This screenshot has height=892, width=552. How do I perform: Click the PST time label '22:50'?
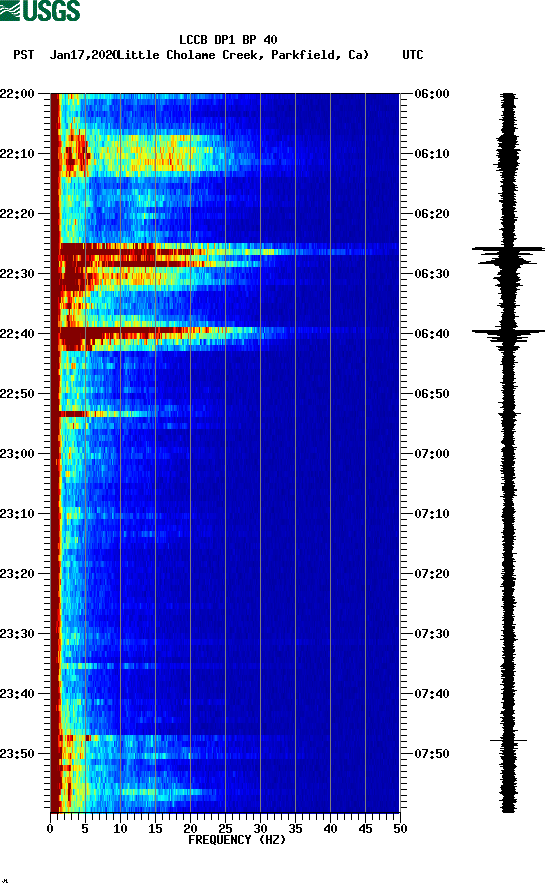[18, 394]
